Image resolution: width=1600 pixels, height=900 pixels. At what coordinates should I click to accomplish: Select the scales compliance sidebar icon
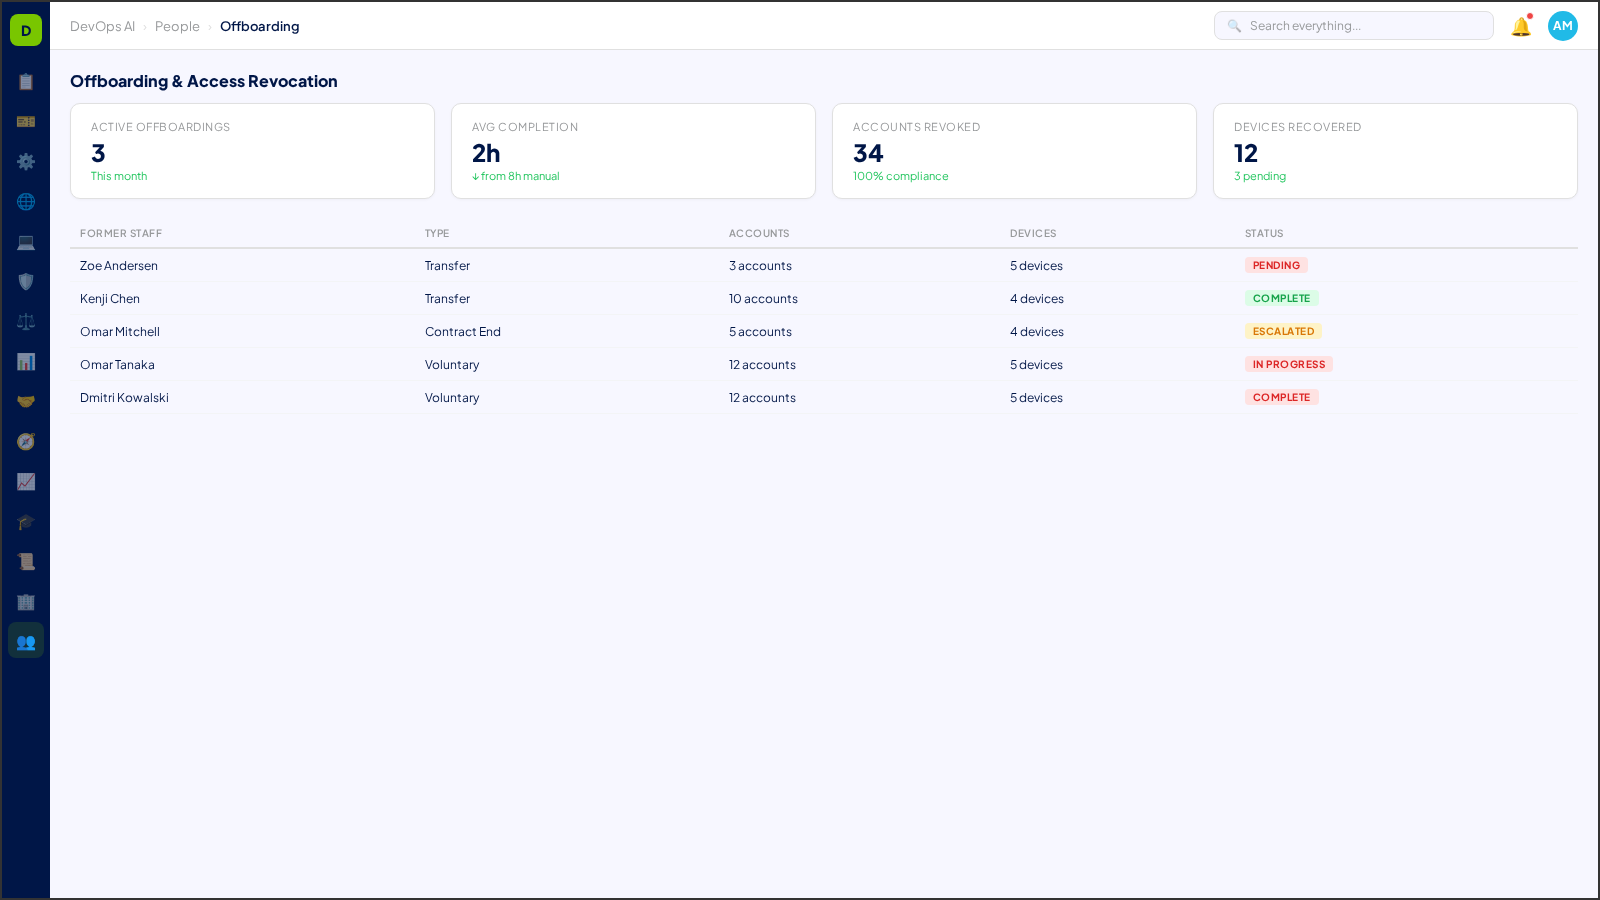click(26, 321)
